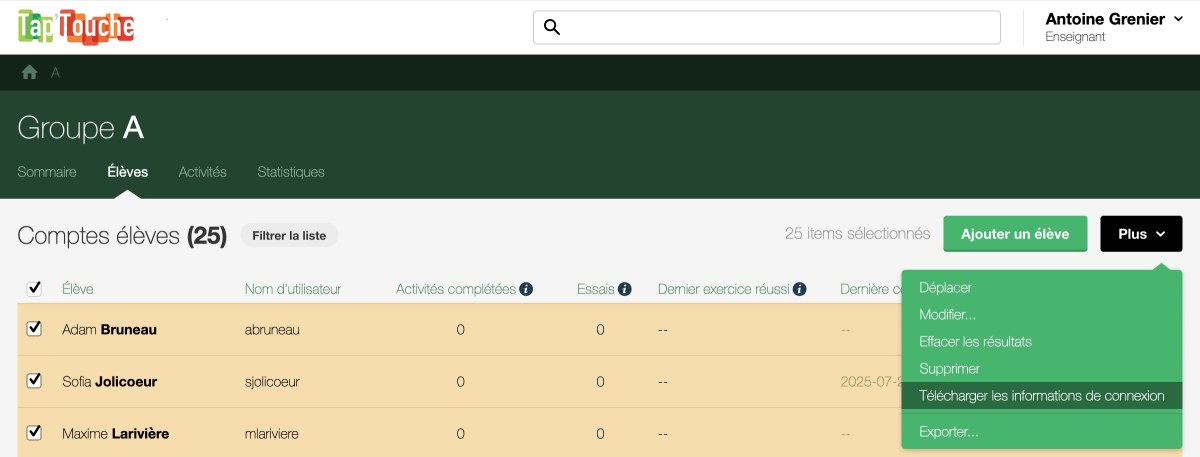Viewport: 1200px width, 457px height.
Task: Click the home icon in breadcrumb
Action: point(30,72)
